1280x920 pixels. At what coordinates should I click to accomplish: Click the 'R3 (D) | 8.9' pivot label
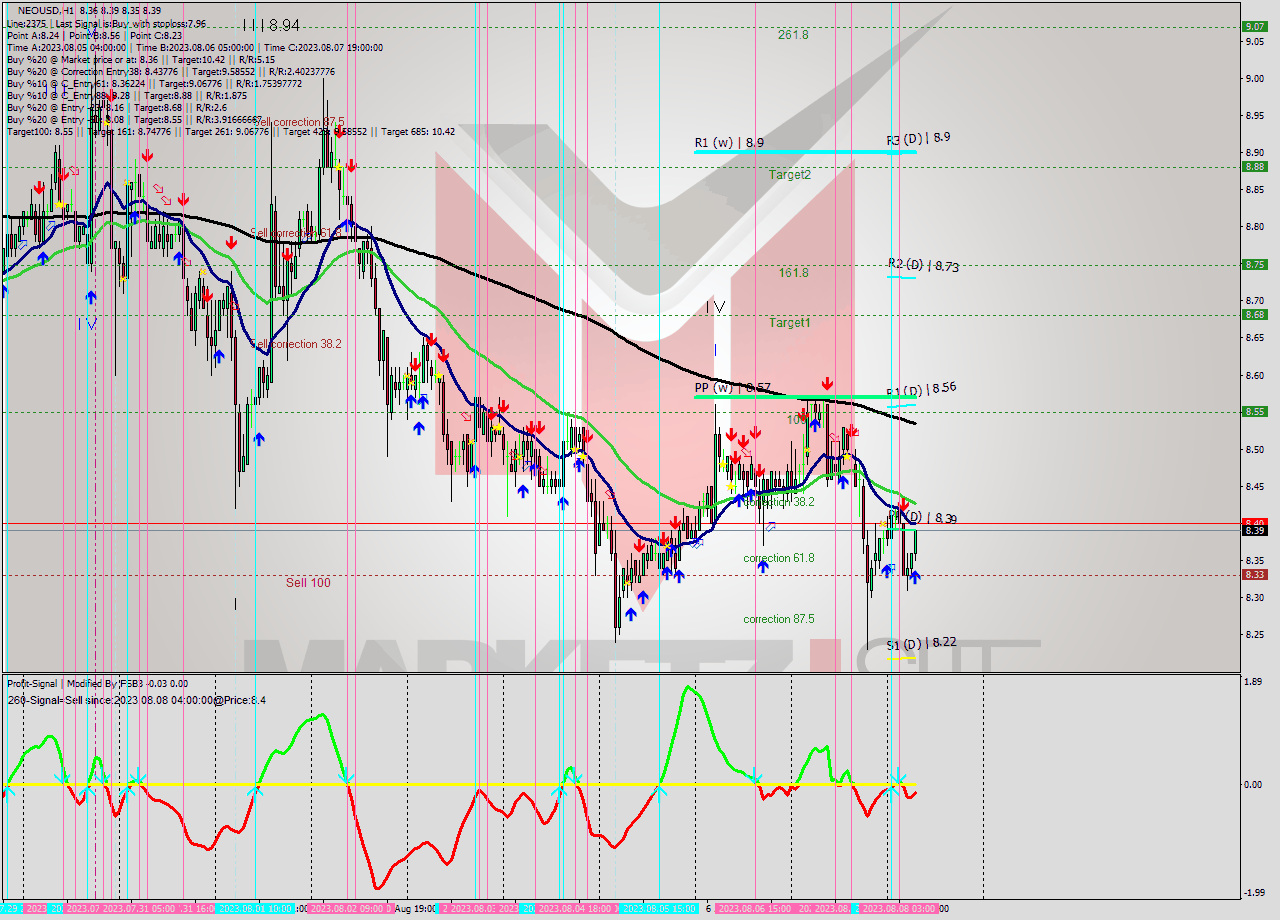[x=918, y=138]
